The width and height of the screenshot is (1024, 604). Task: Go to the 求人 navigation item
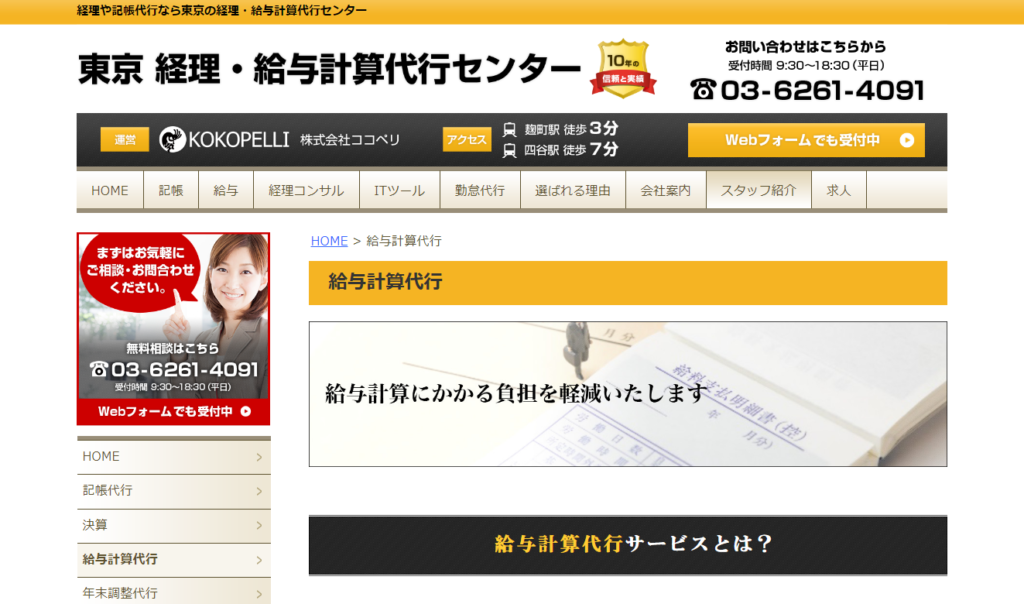(838, 190)
